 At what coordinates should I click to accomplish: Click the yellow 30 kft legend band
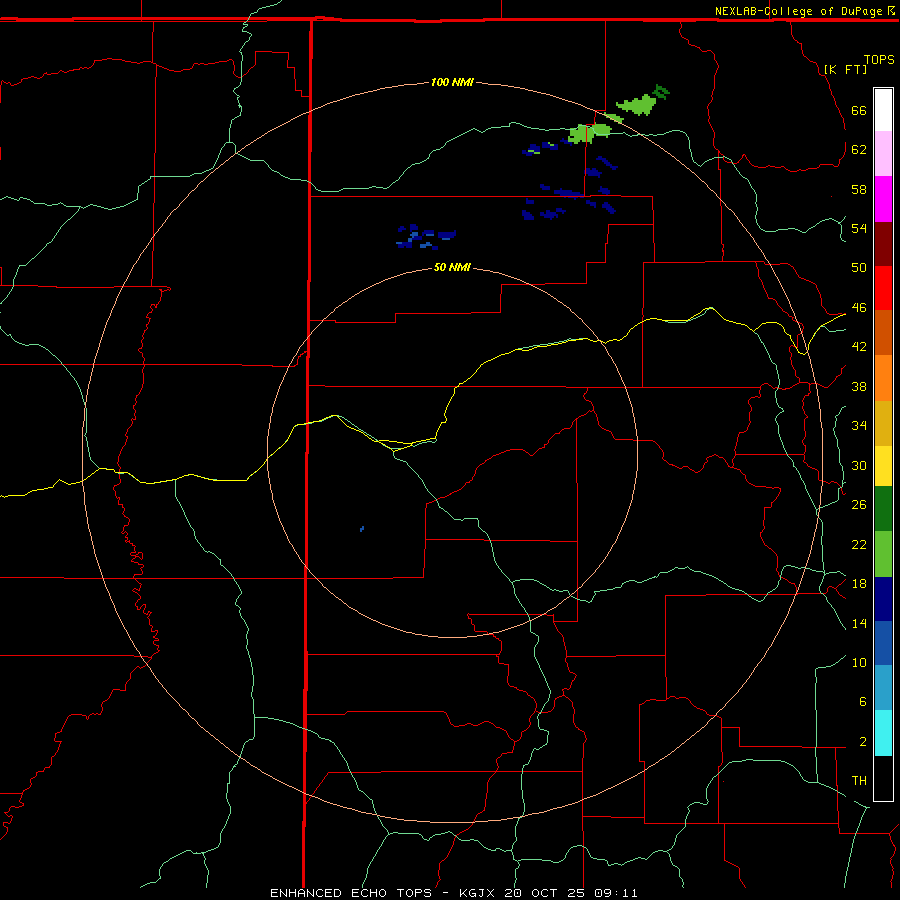tap(883, 466)
